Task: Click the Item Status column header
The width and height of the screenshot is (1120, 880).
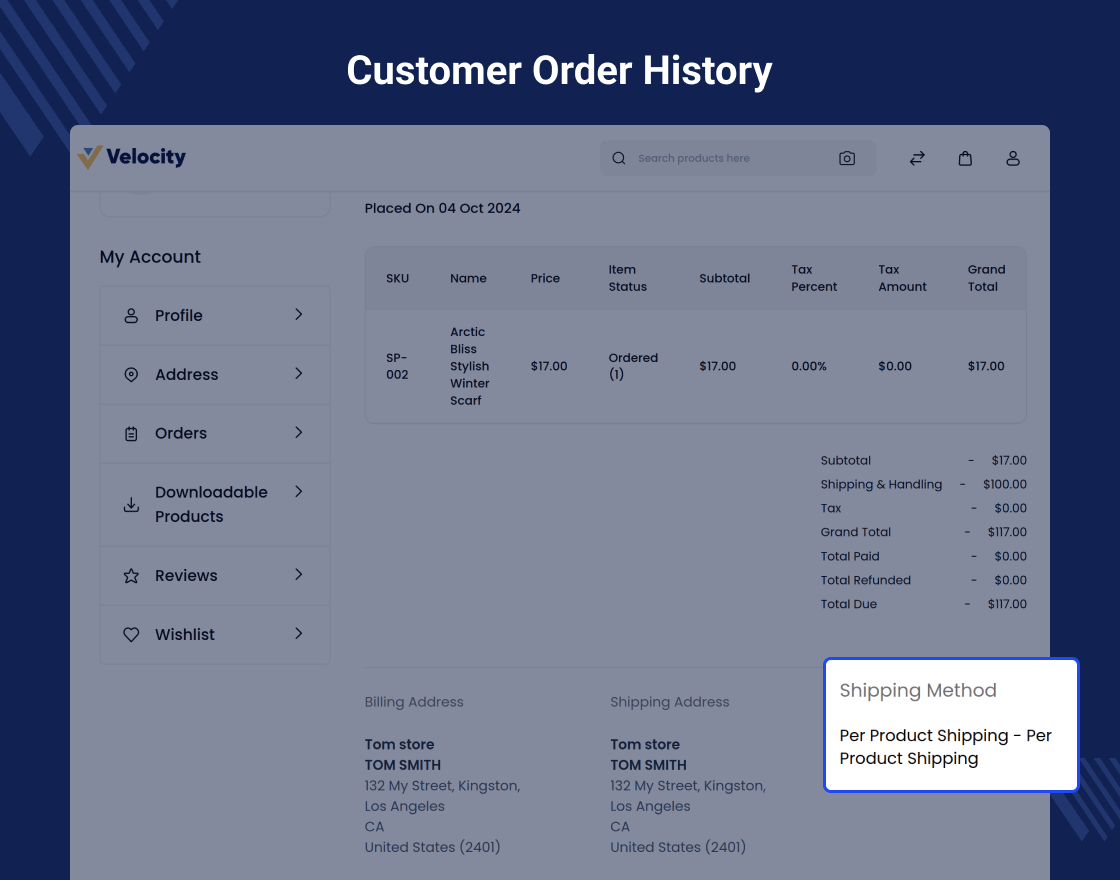Action: click(x=627, y=279)
